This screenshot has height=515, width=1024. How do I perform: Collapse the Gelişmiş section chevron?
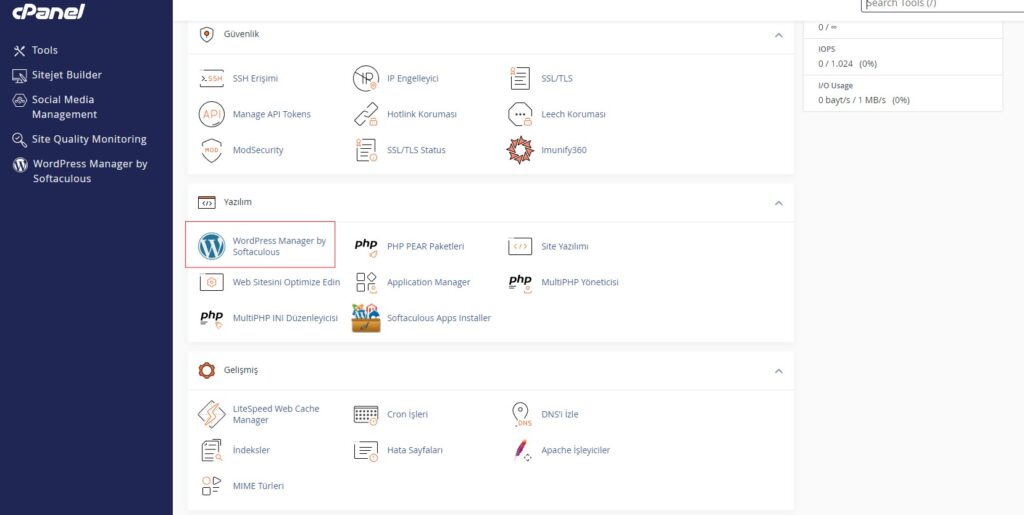778,371
